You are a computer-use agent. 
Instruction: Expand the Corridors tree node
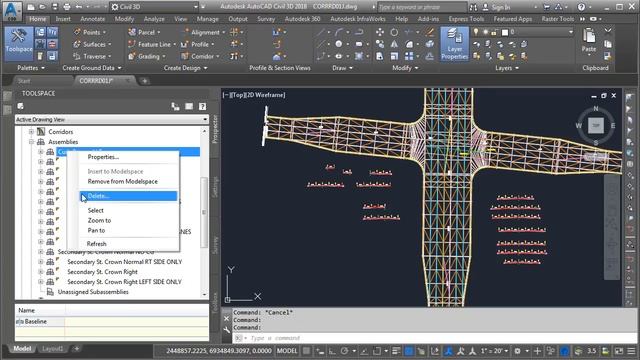[31, 132]
